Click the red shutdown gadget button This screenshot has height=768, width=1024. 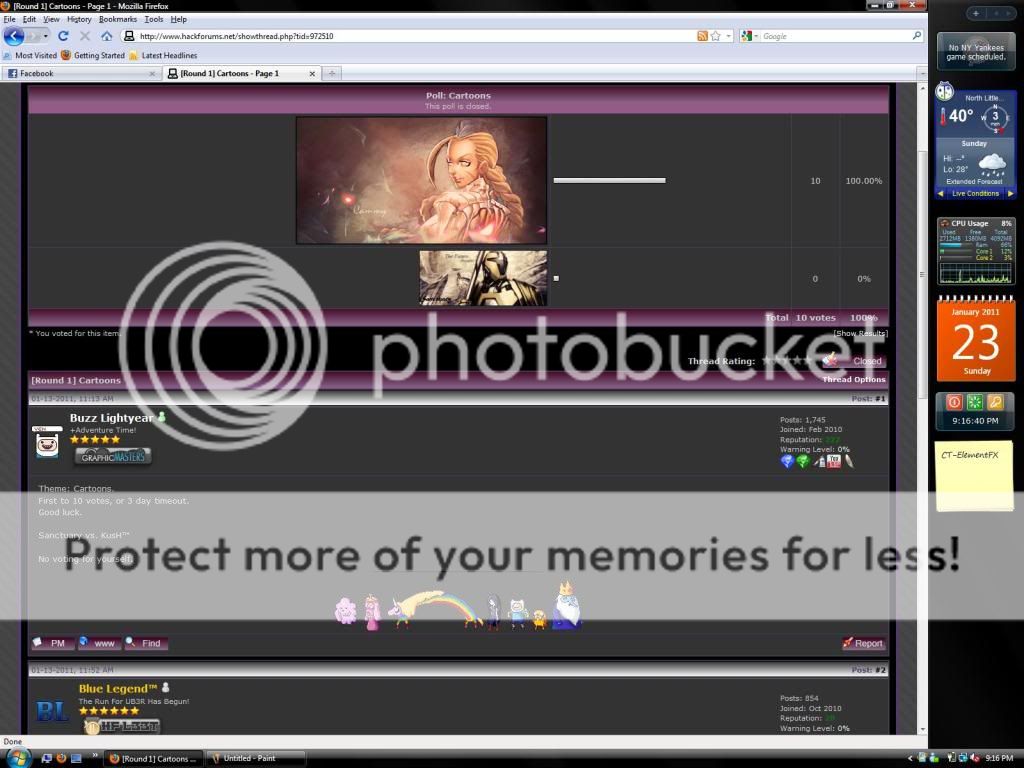954,402
